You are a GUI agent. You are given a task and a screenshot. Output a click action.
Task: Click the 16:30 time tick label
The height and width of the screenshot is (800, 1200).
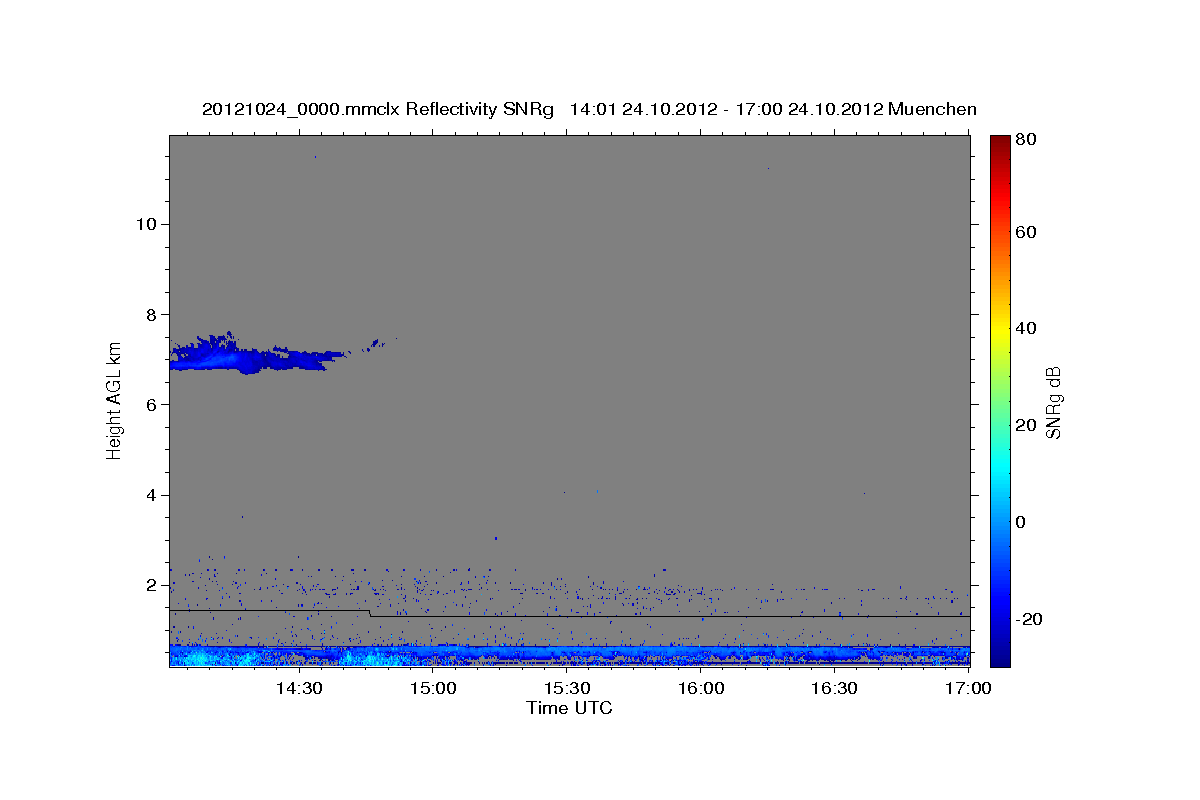click(x=835, y=688)
